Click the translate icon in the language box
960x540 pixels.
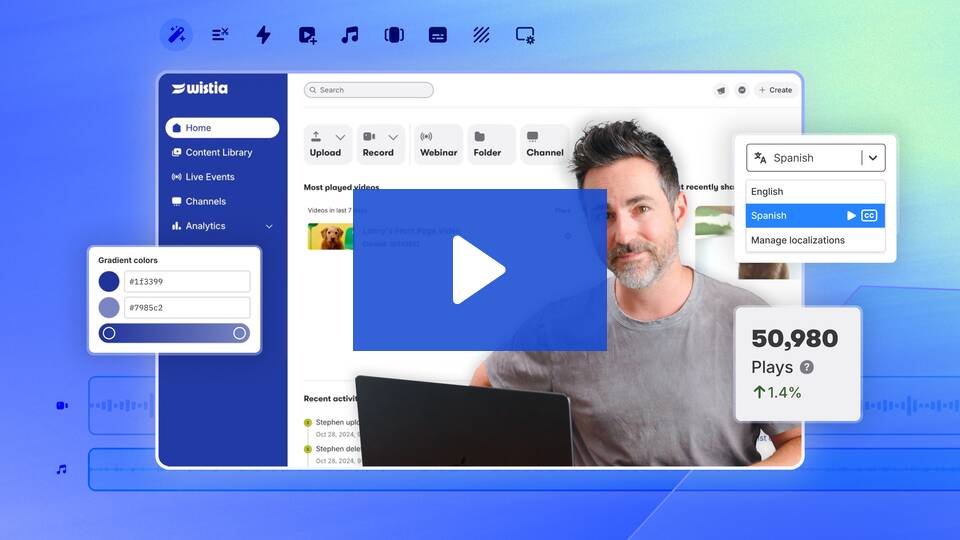[760, 158]
